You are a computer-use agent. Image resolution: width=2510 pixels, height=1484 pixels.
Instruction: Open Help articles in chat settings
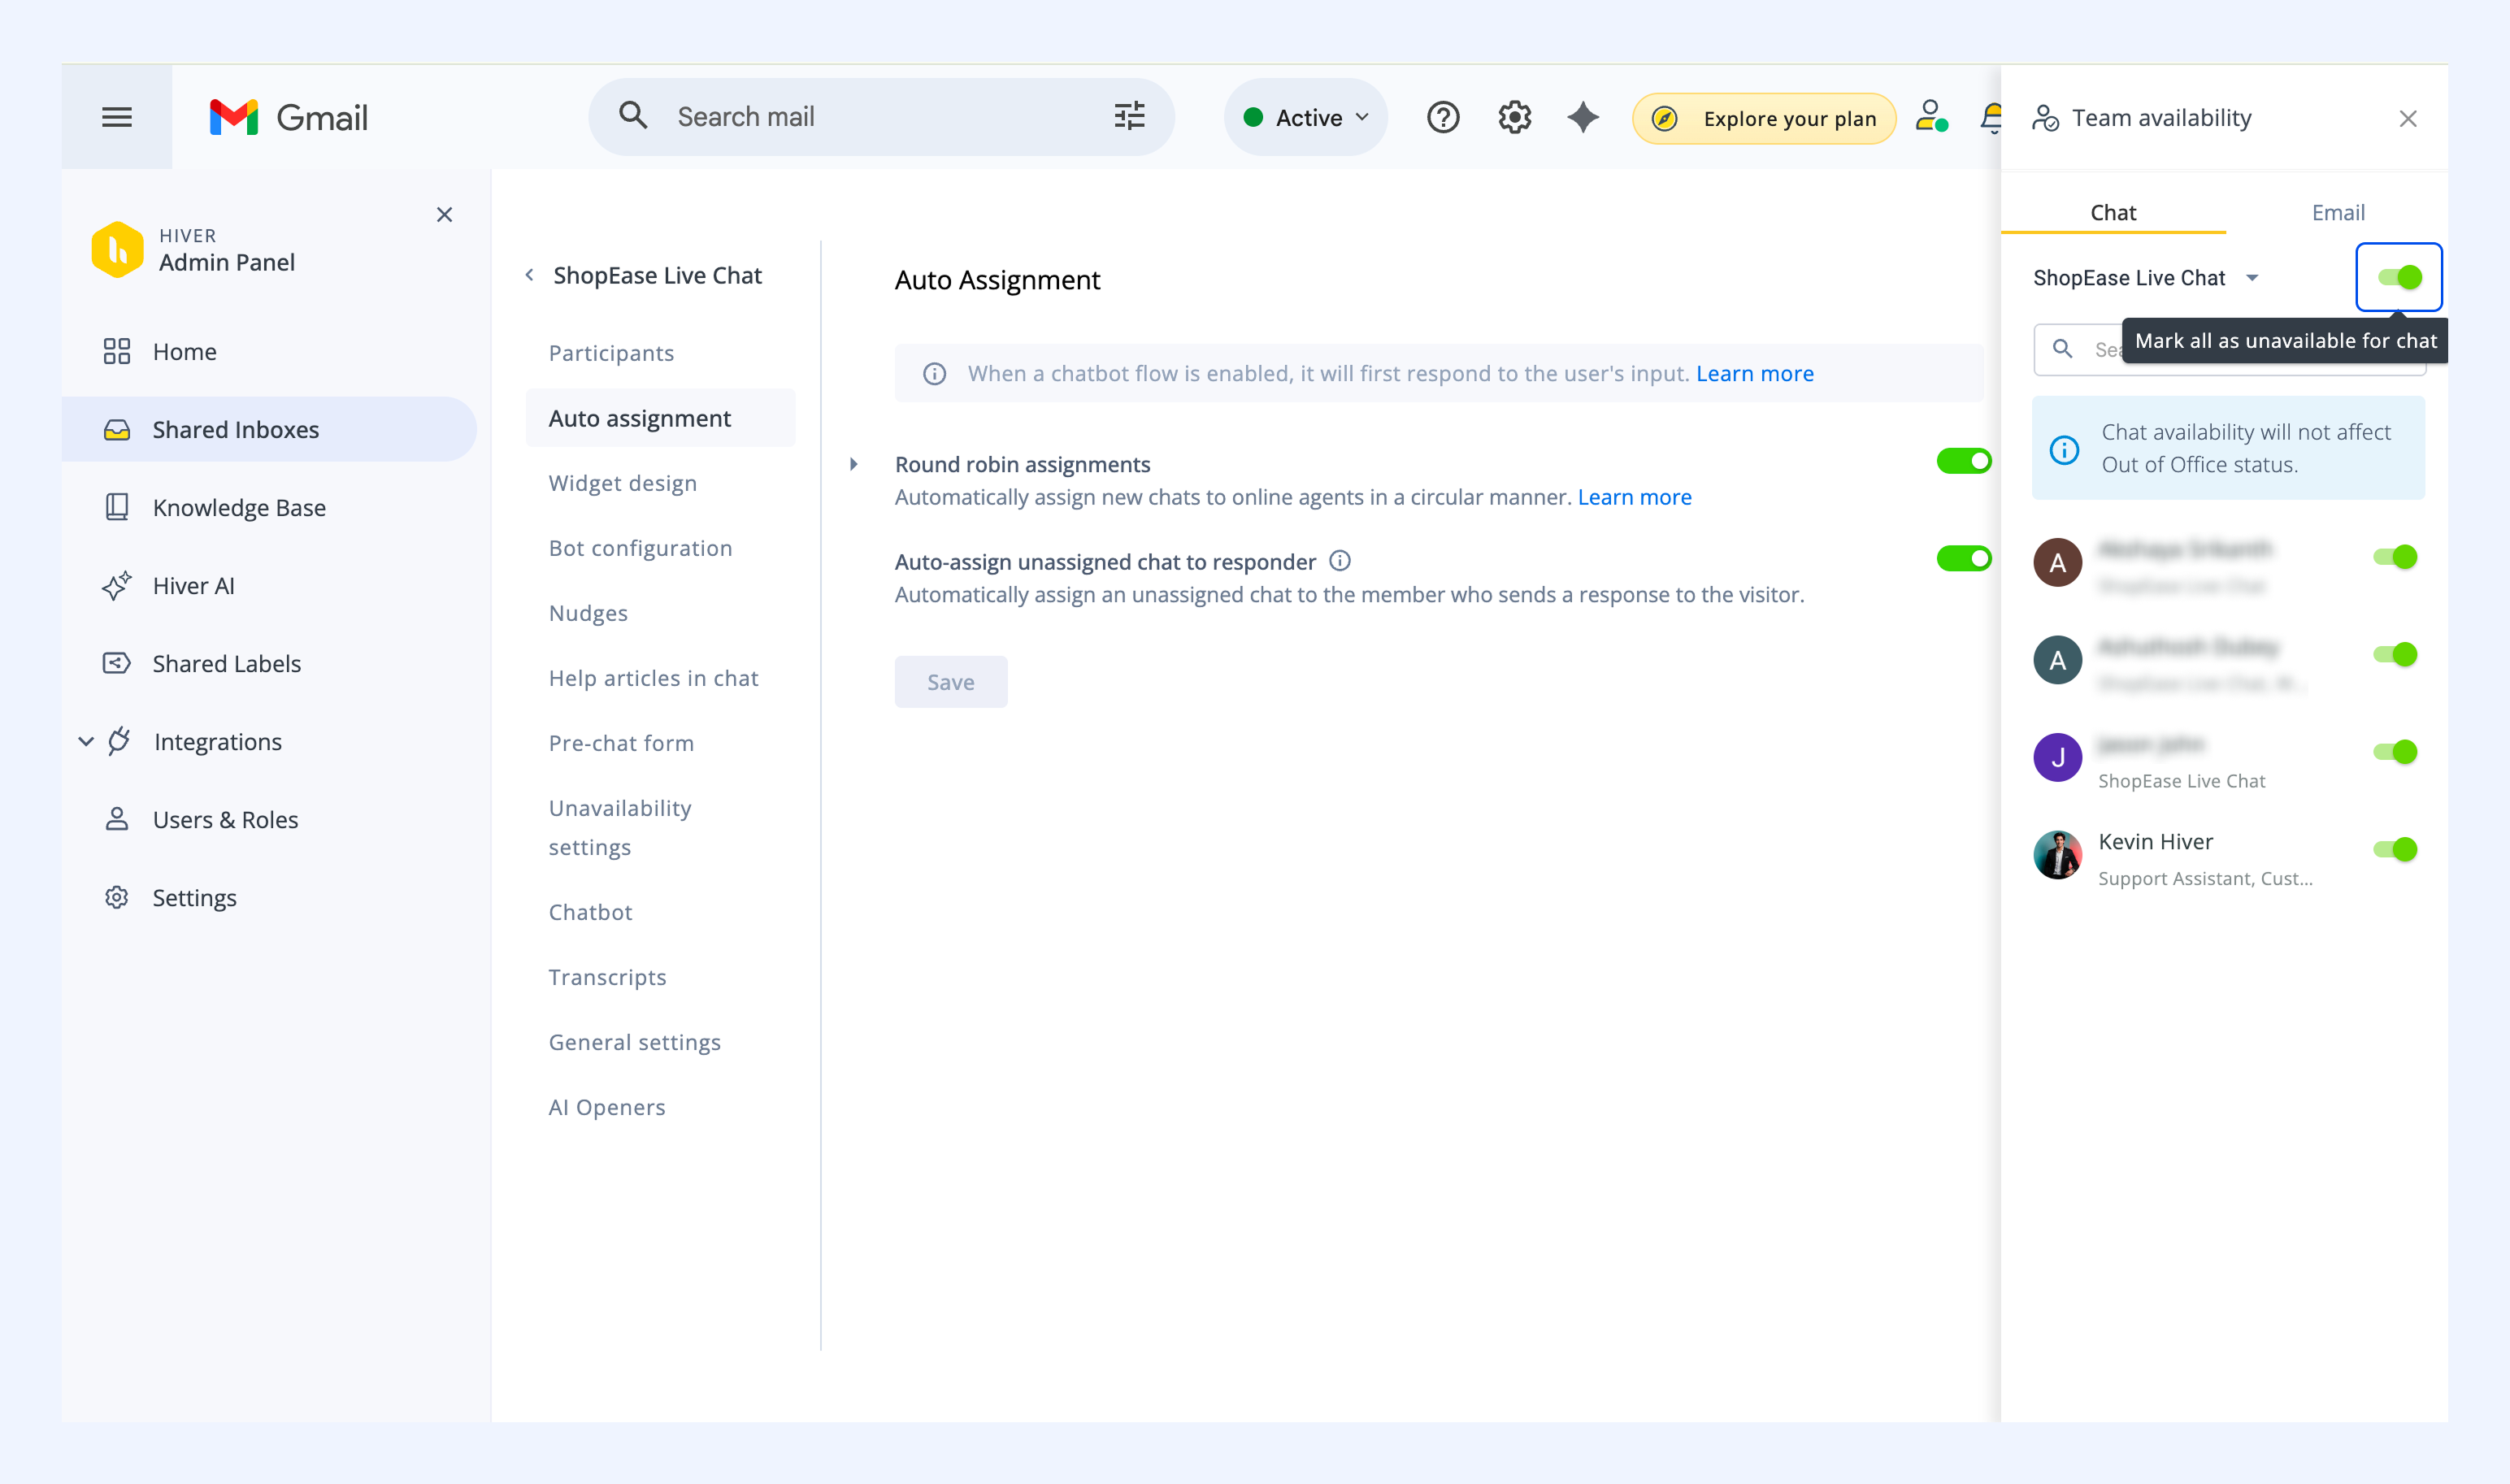coord(653,678)
